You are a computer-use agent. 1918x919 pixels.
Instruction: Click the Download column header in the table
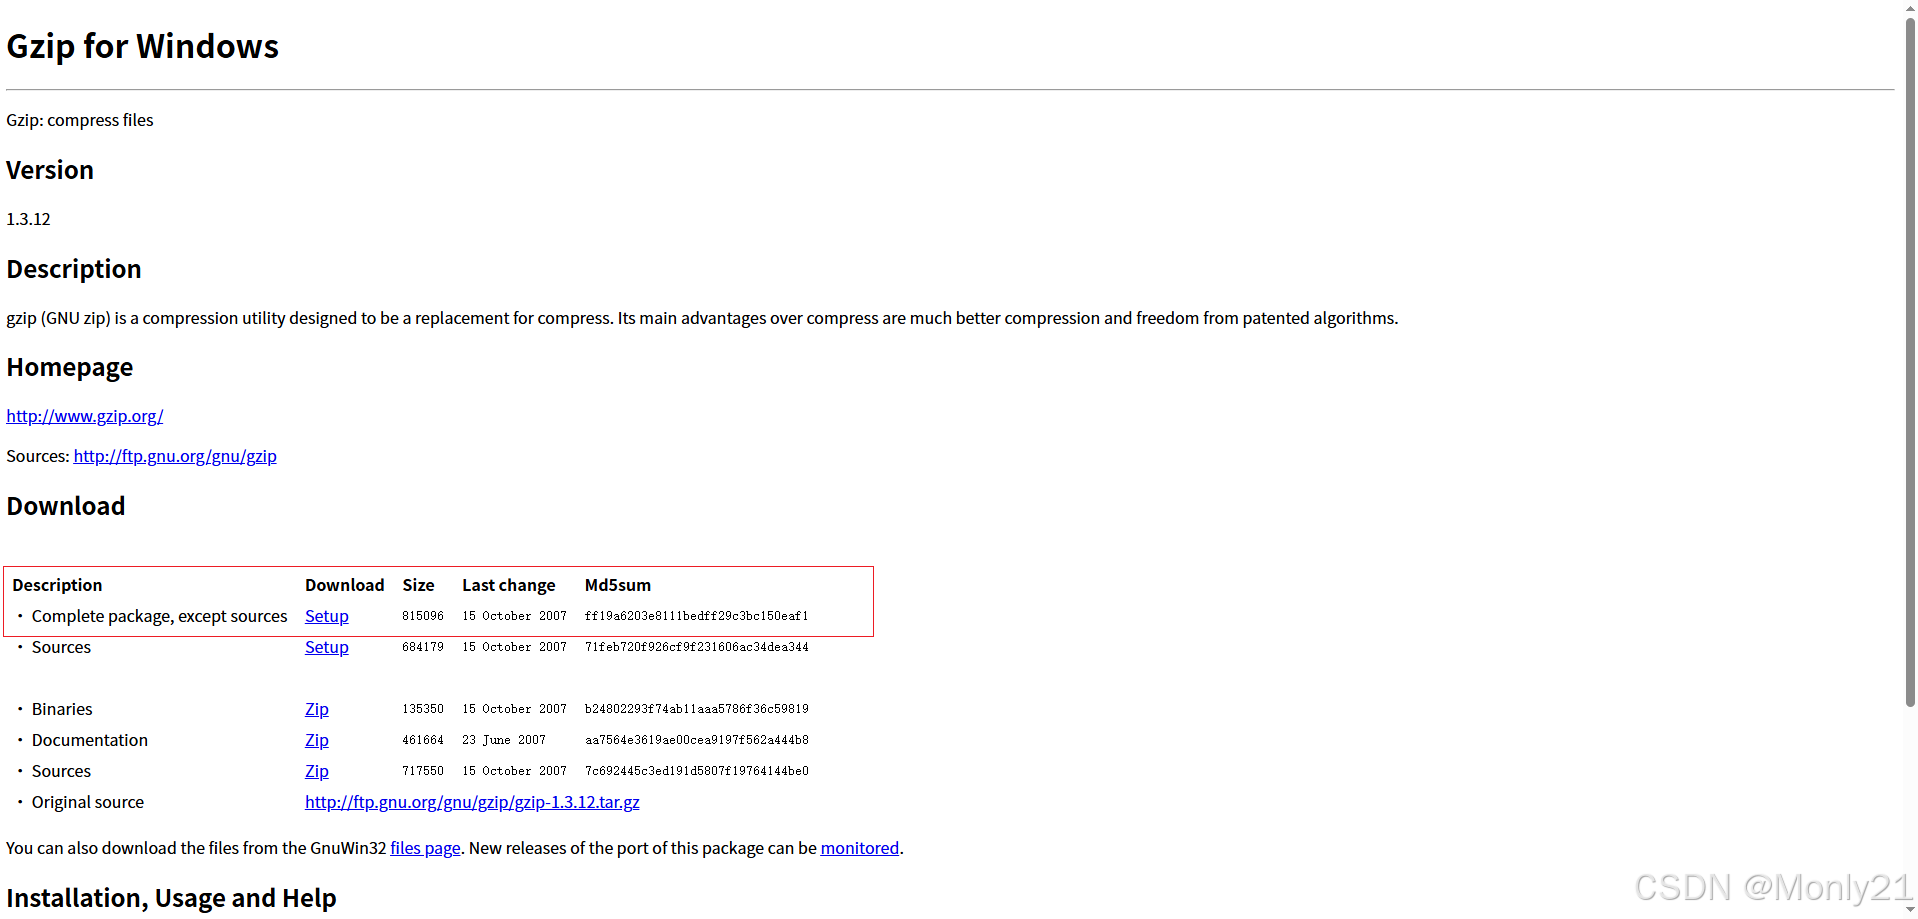[x=345, y=585]
